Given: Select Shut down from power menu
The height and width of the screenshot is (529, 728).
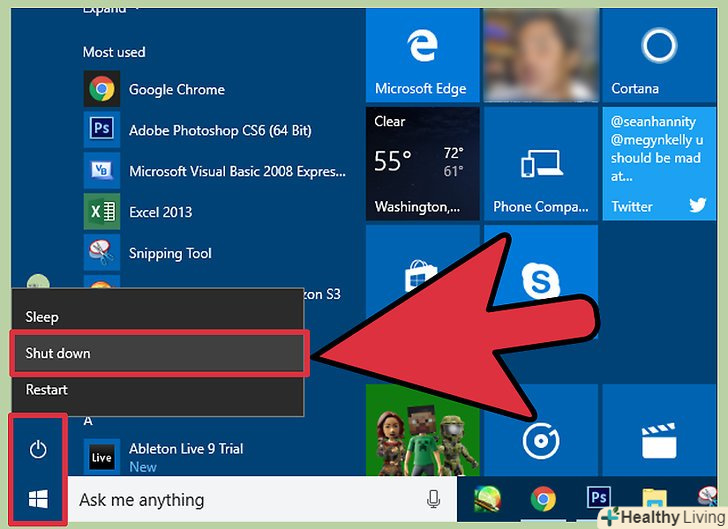Looking at the screenshot, I should point(158,353).
